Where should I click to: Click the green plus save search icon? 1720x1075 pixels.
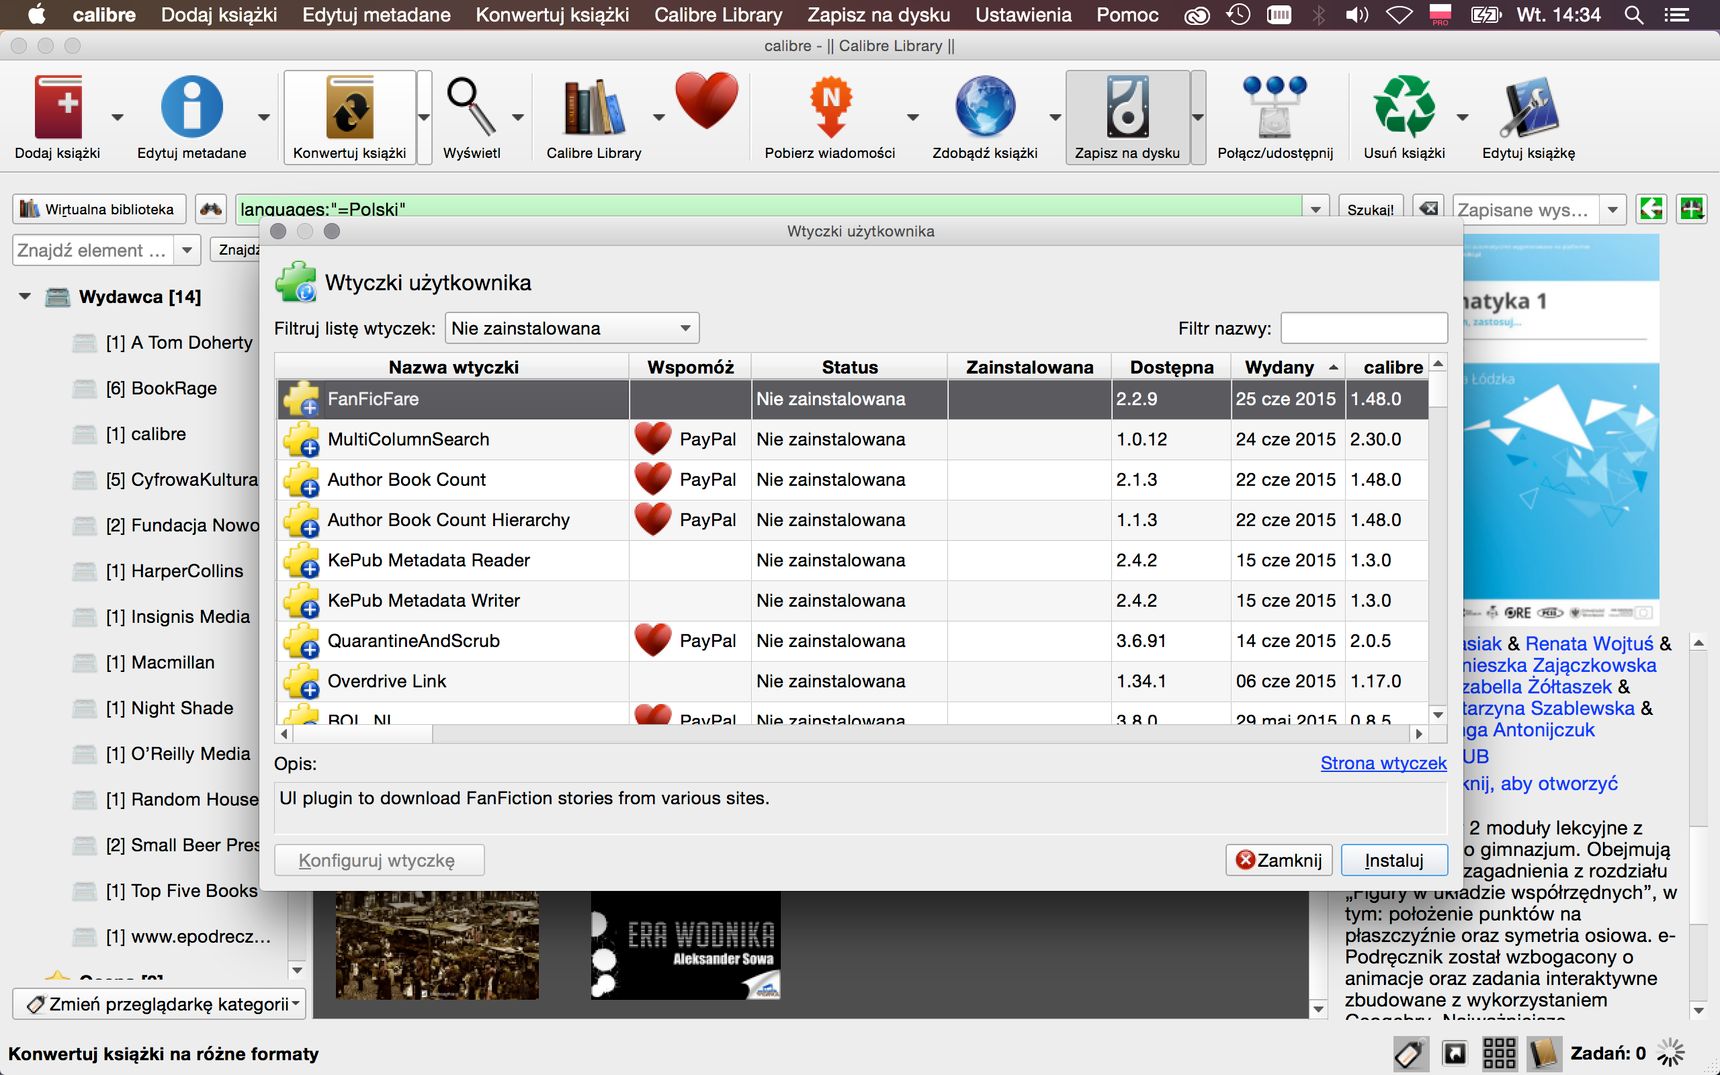(1692, 209)
